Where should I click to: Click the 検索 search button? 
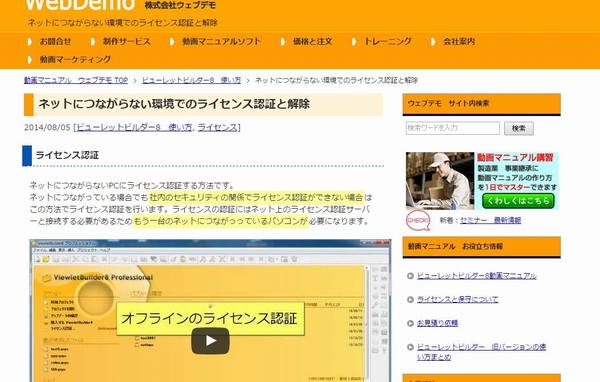pos(519,128)
